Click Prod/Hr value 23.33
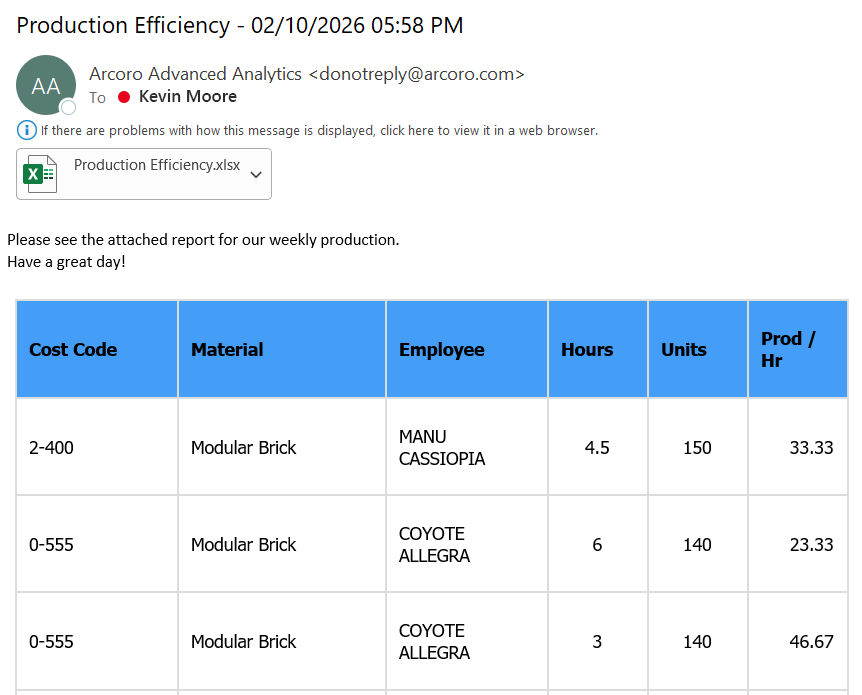Screen dimensions: 862x695 pyautogui.click(x=811, y=545)
